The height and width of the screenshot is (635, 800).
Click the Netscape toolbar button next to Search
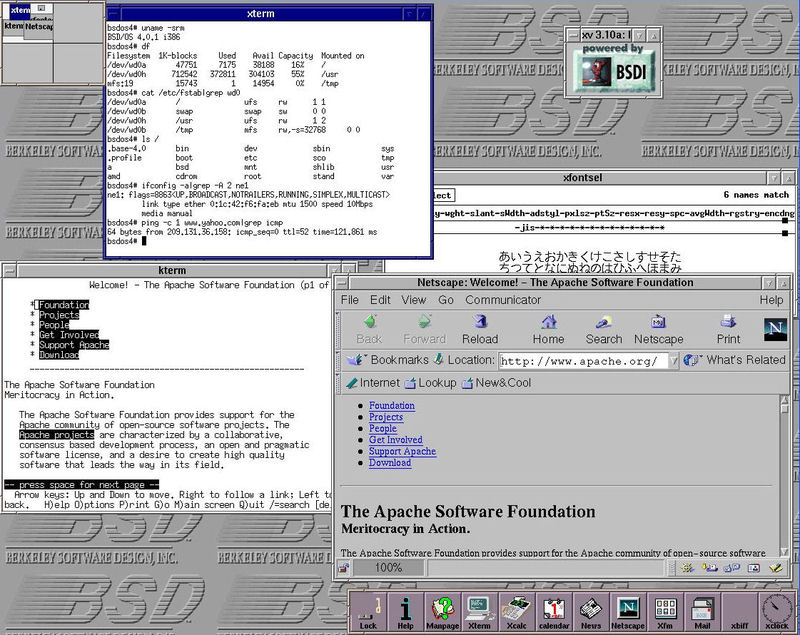pyautogui.click(x=658, y=329)
